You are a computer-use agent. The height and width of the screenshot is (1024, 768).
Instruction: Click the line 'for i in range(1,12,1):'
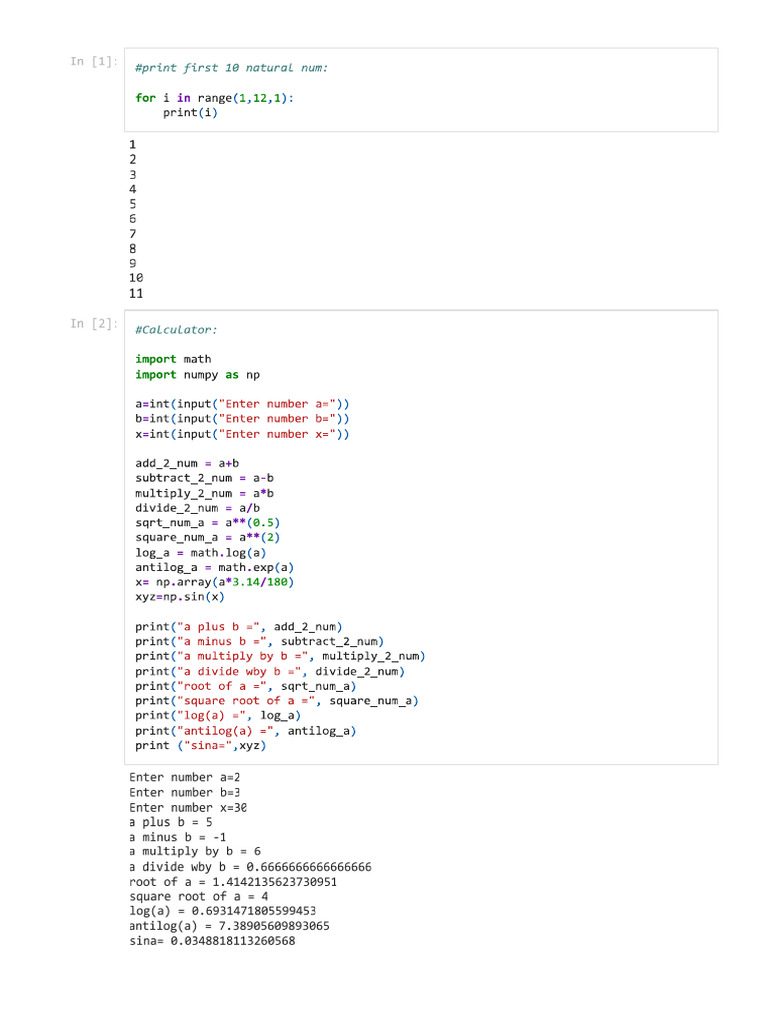tap(214, 98)
